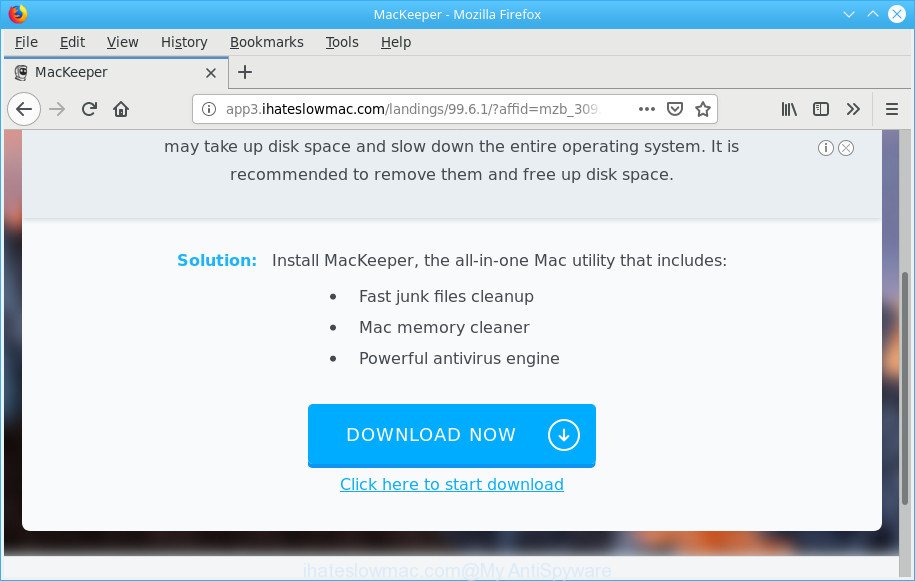Open the File menu
915x581 pixels.
[x=26, y=42]
